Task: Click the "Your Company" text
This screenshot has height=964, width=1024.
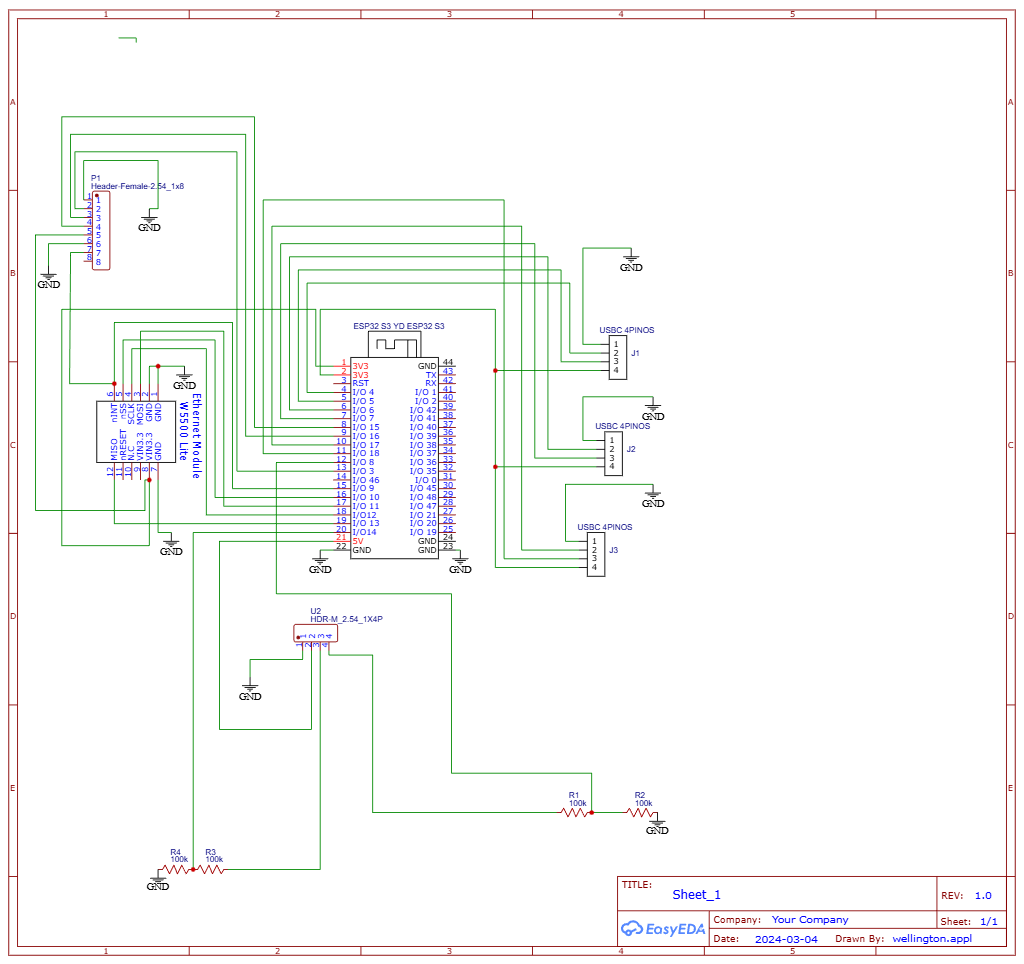Action: click(x=810, y=920)
